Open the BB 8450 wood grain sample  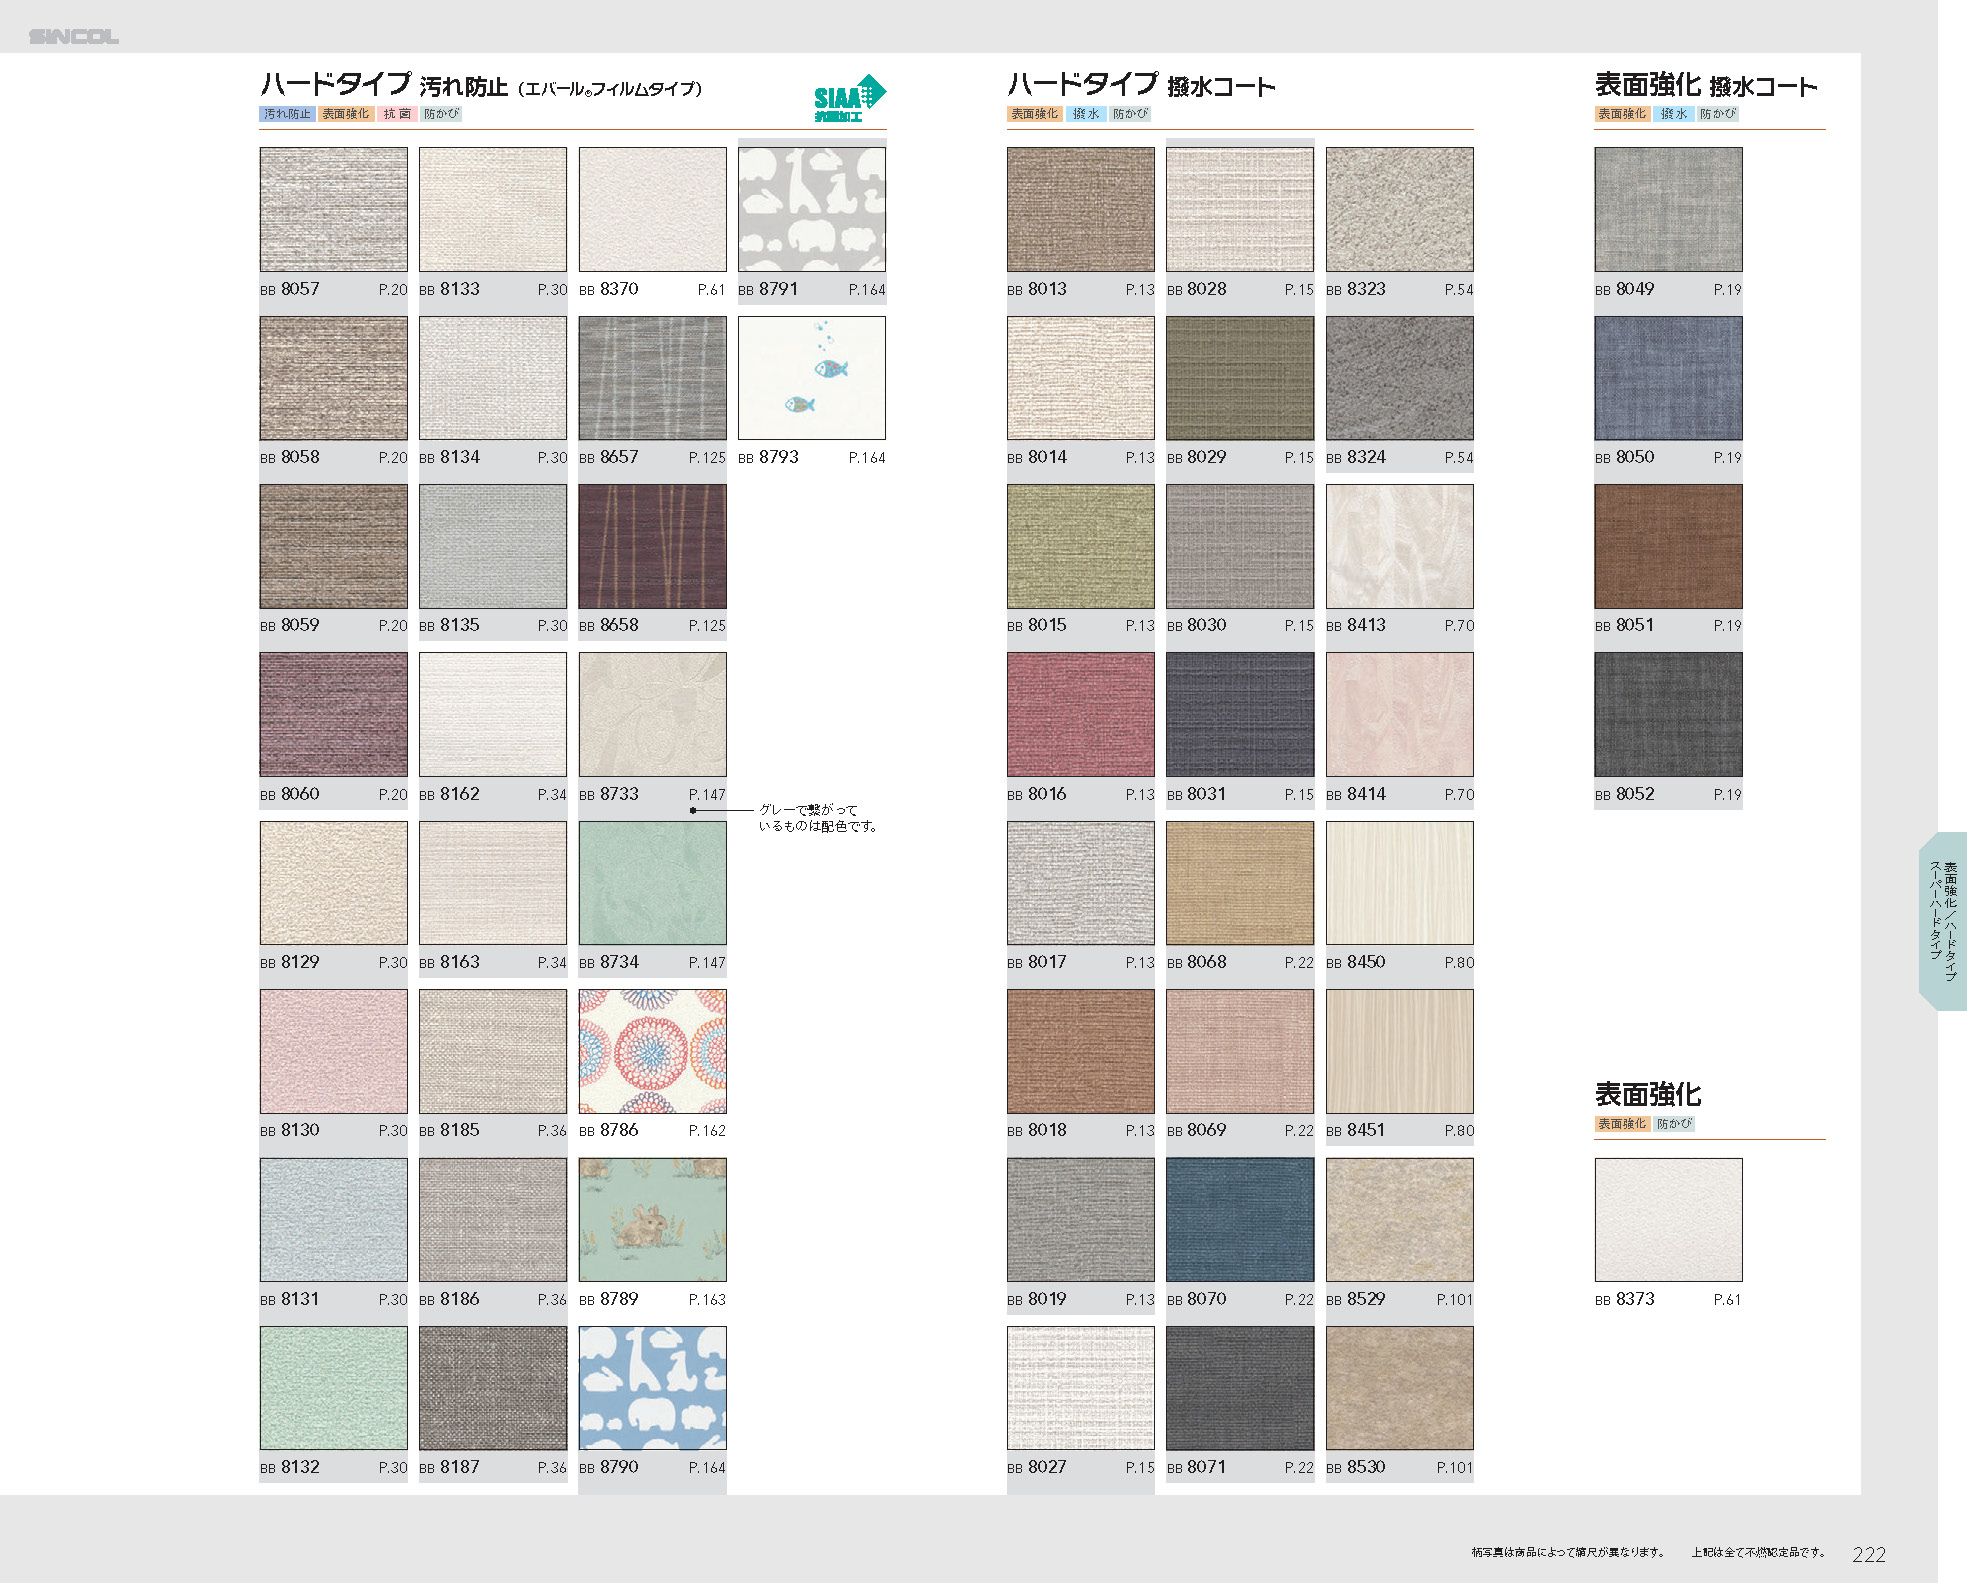pos(1399,883)
